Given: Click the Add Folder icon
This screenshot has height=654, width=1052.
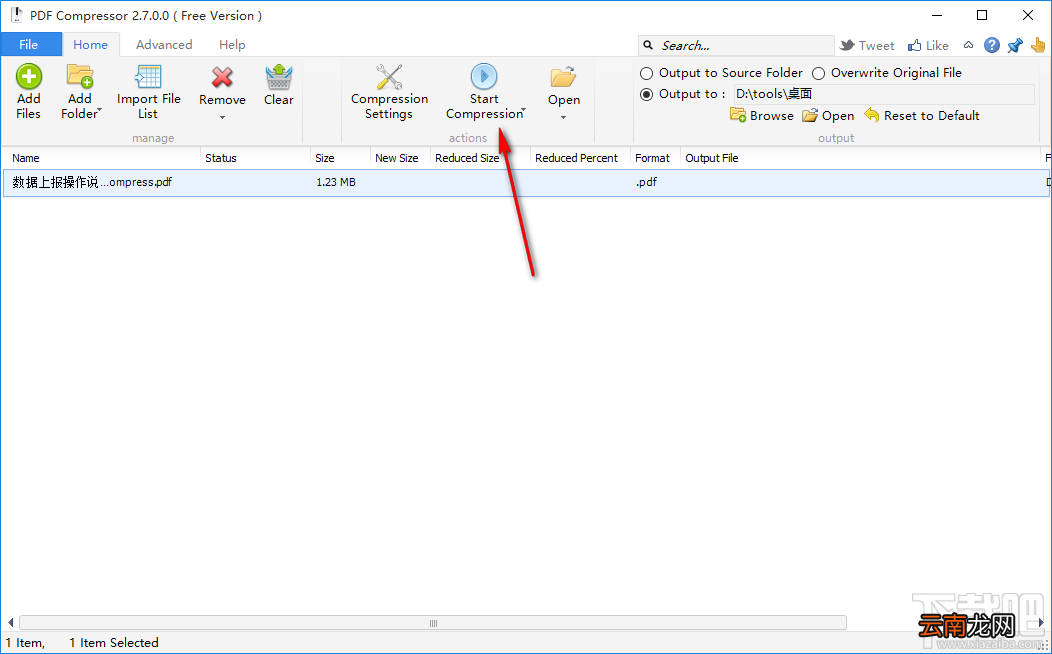Looking at the screenshot, I should (80, 76).
